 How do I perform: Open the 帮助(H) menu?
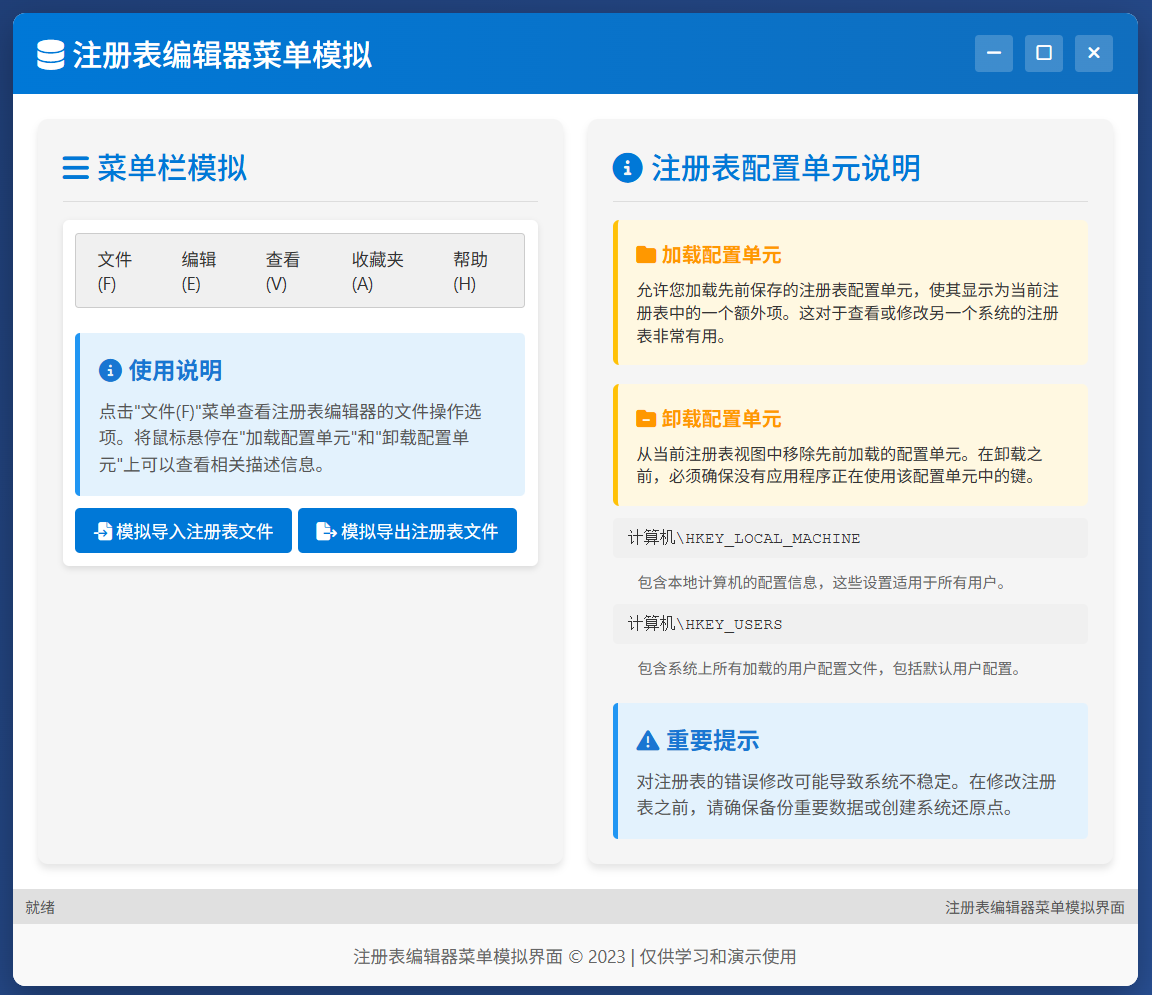pos(470,271)
